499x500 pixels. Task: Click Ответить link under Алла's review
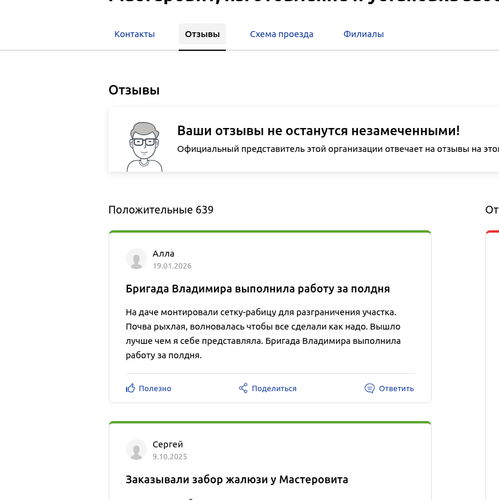click(x=396, y=388)
